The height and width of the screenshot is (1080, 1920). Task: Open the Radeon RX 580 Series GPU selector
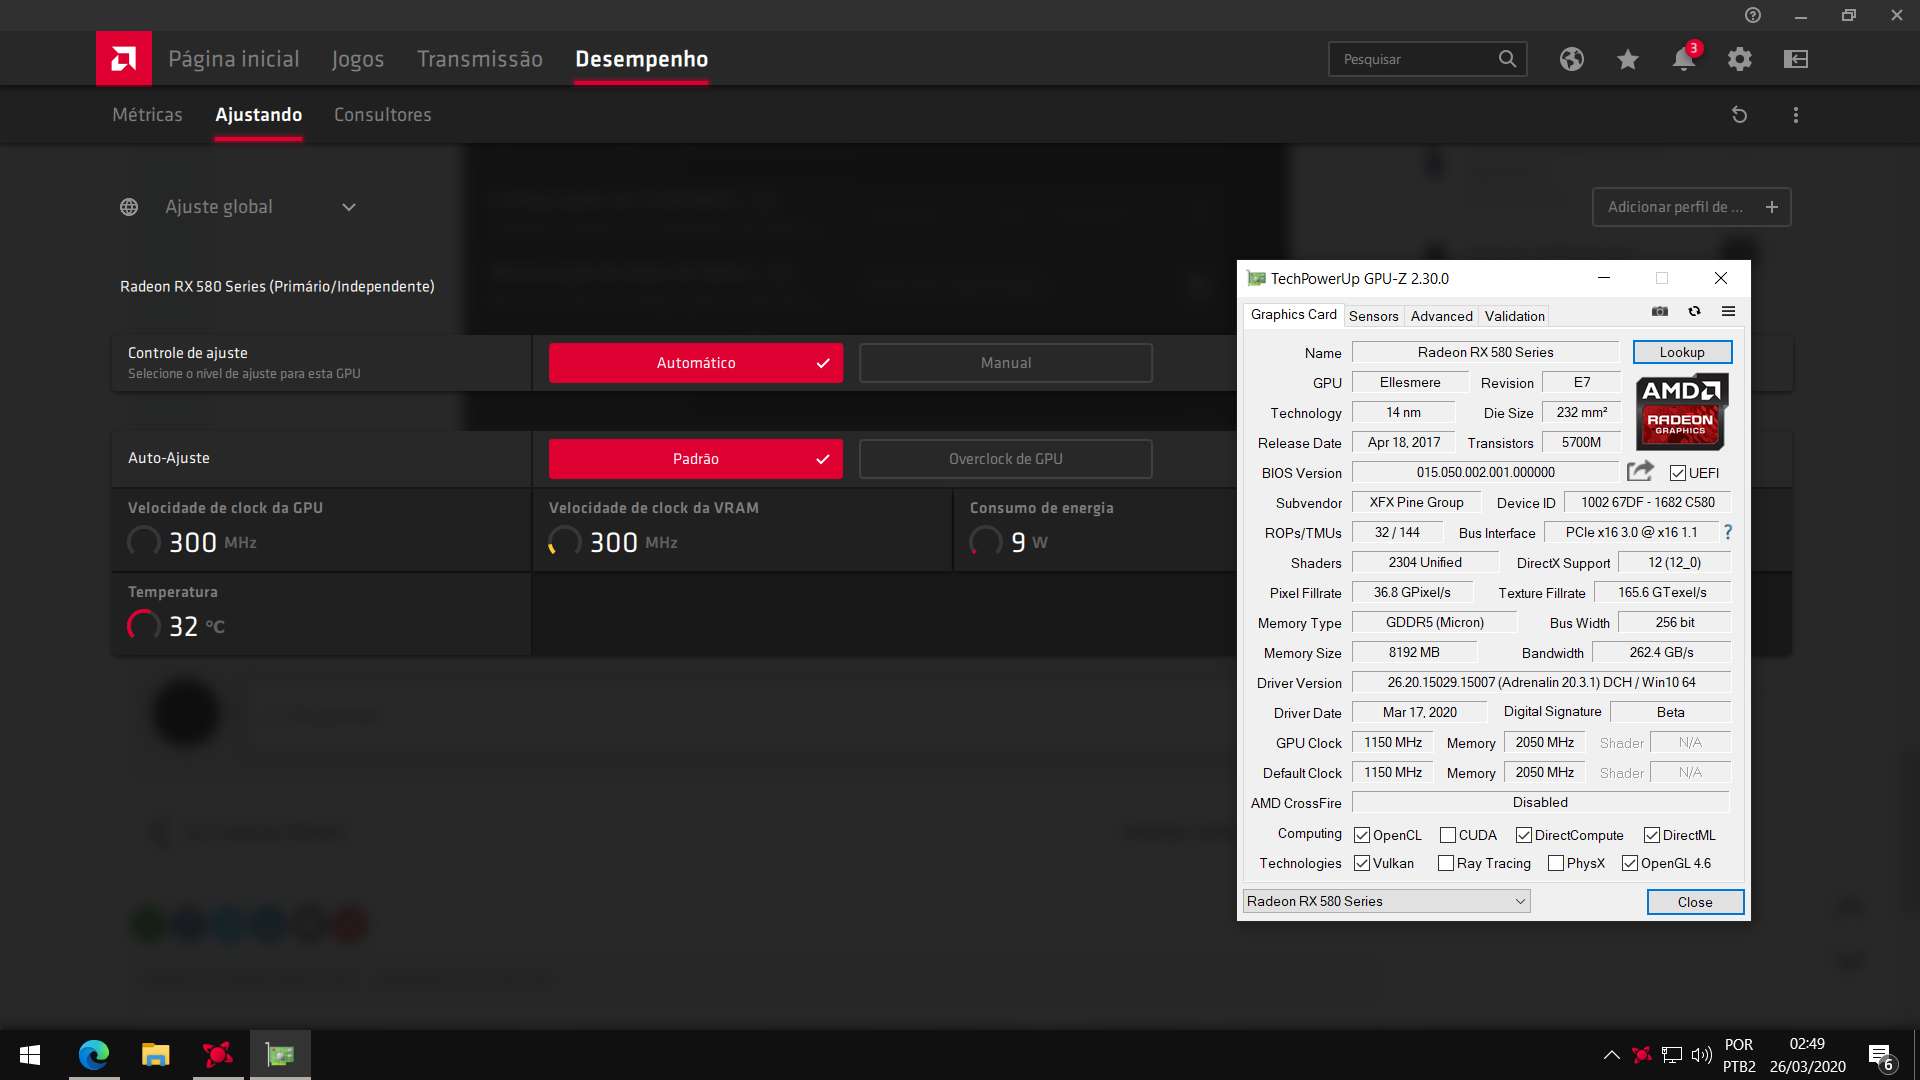click(x=1386, y=901)
